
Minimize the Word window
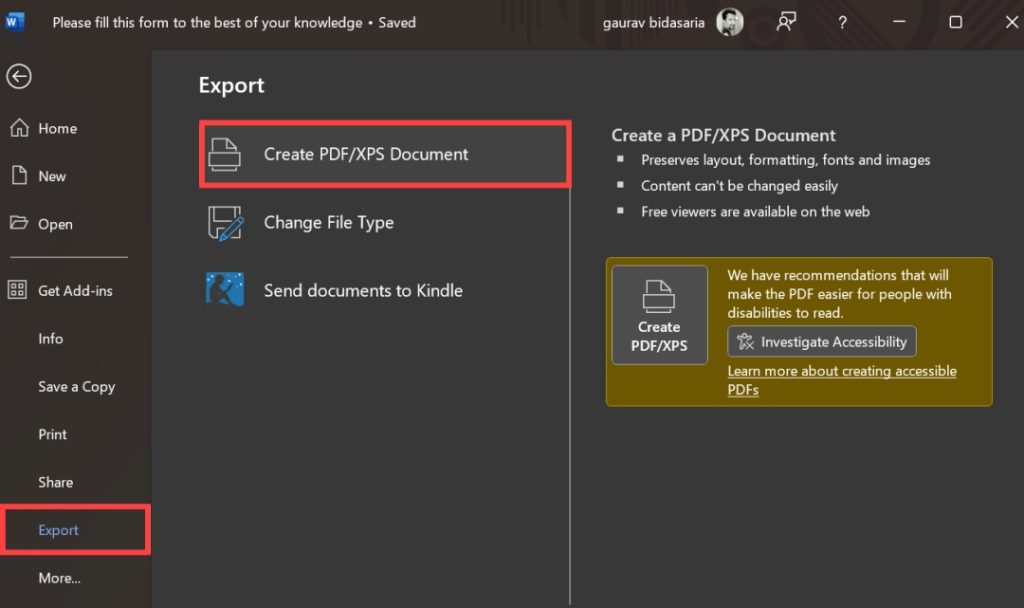(x=899, y=22)
